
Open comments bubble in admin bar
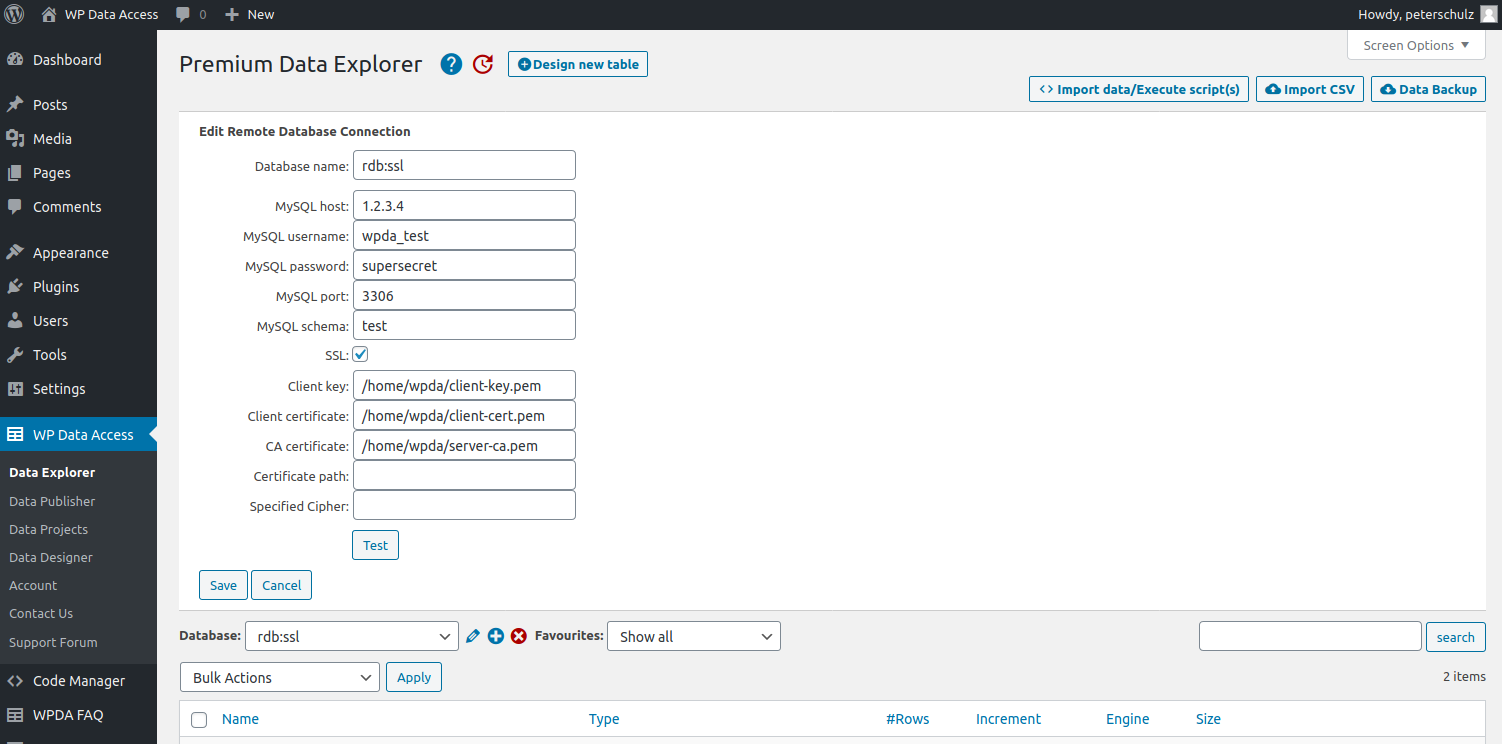[x=183, y=15]
